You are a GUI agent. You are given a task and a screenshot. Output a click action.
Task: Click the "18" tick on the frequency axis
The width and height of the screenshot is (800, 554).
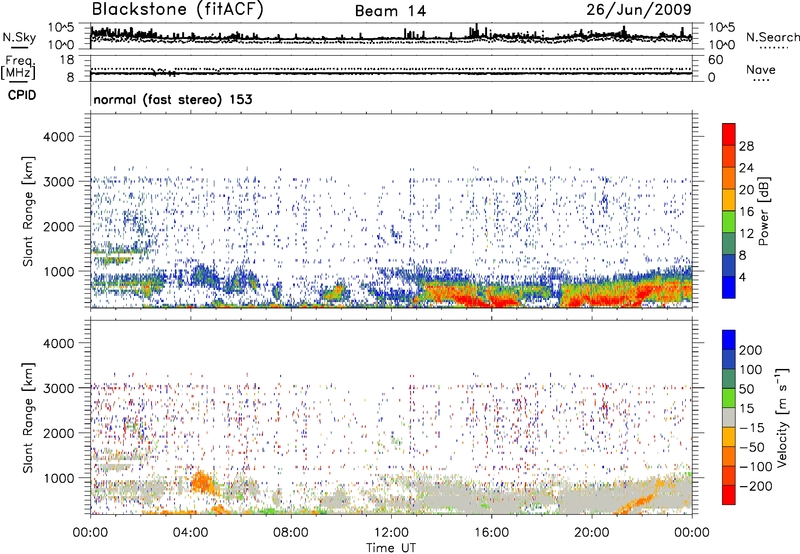pos(67,60)
